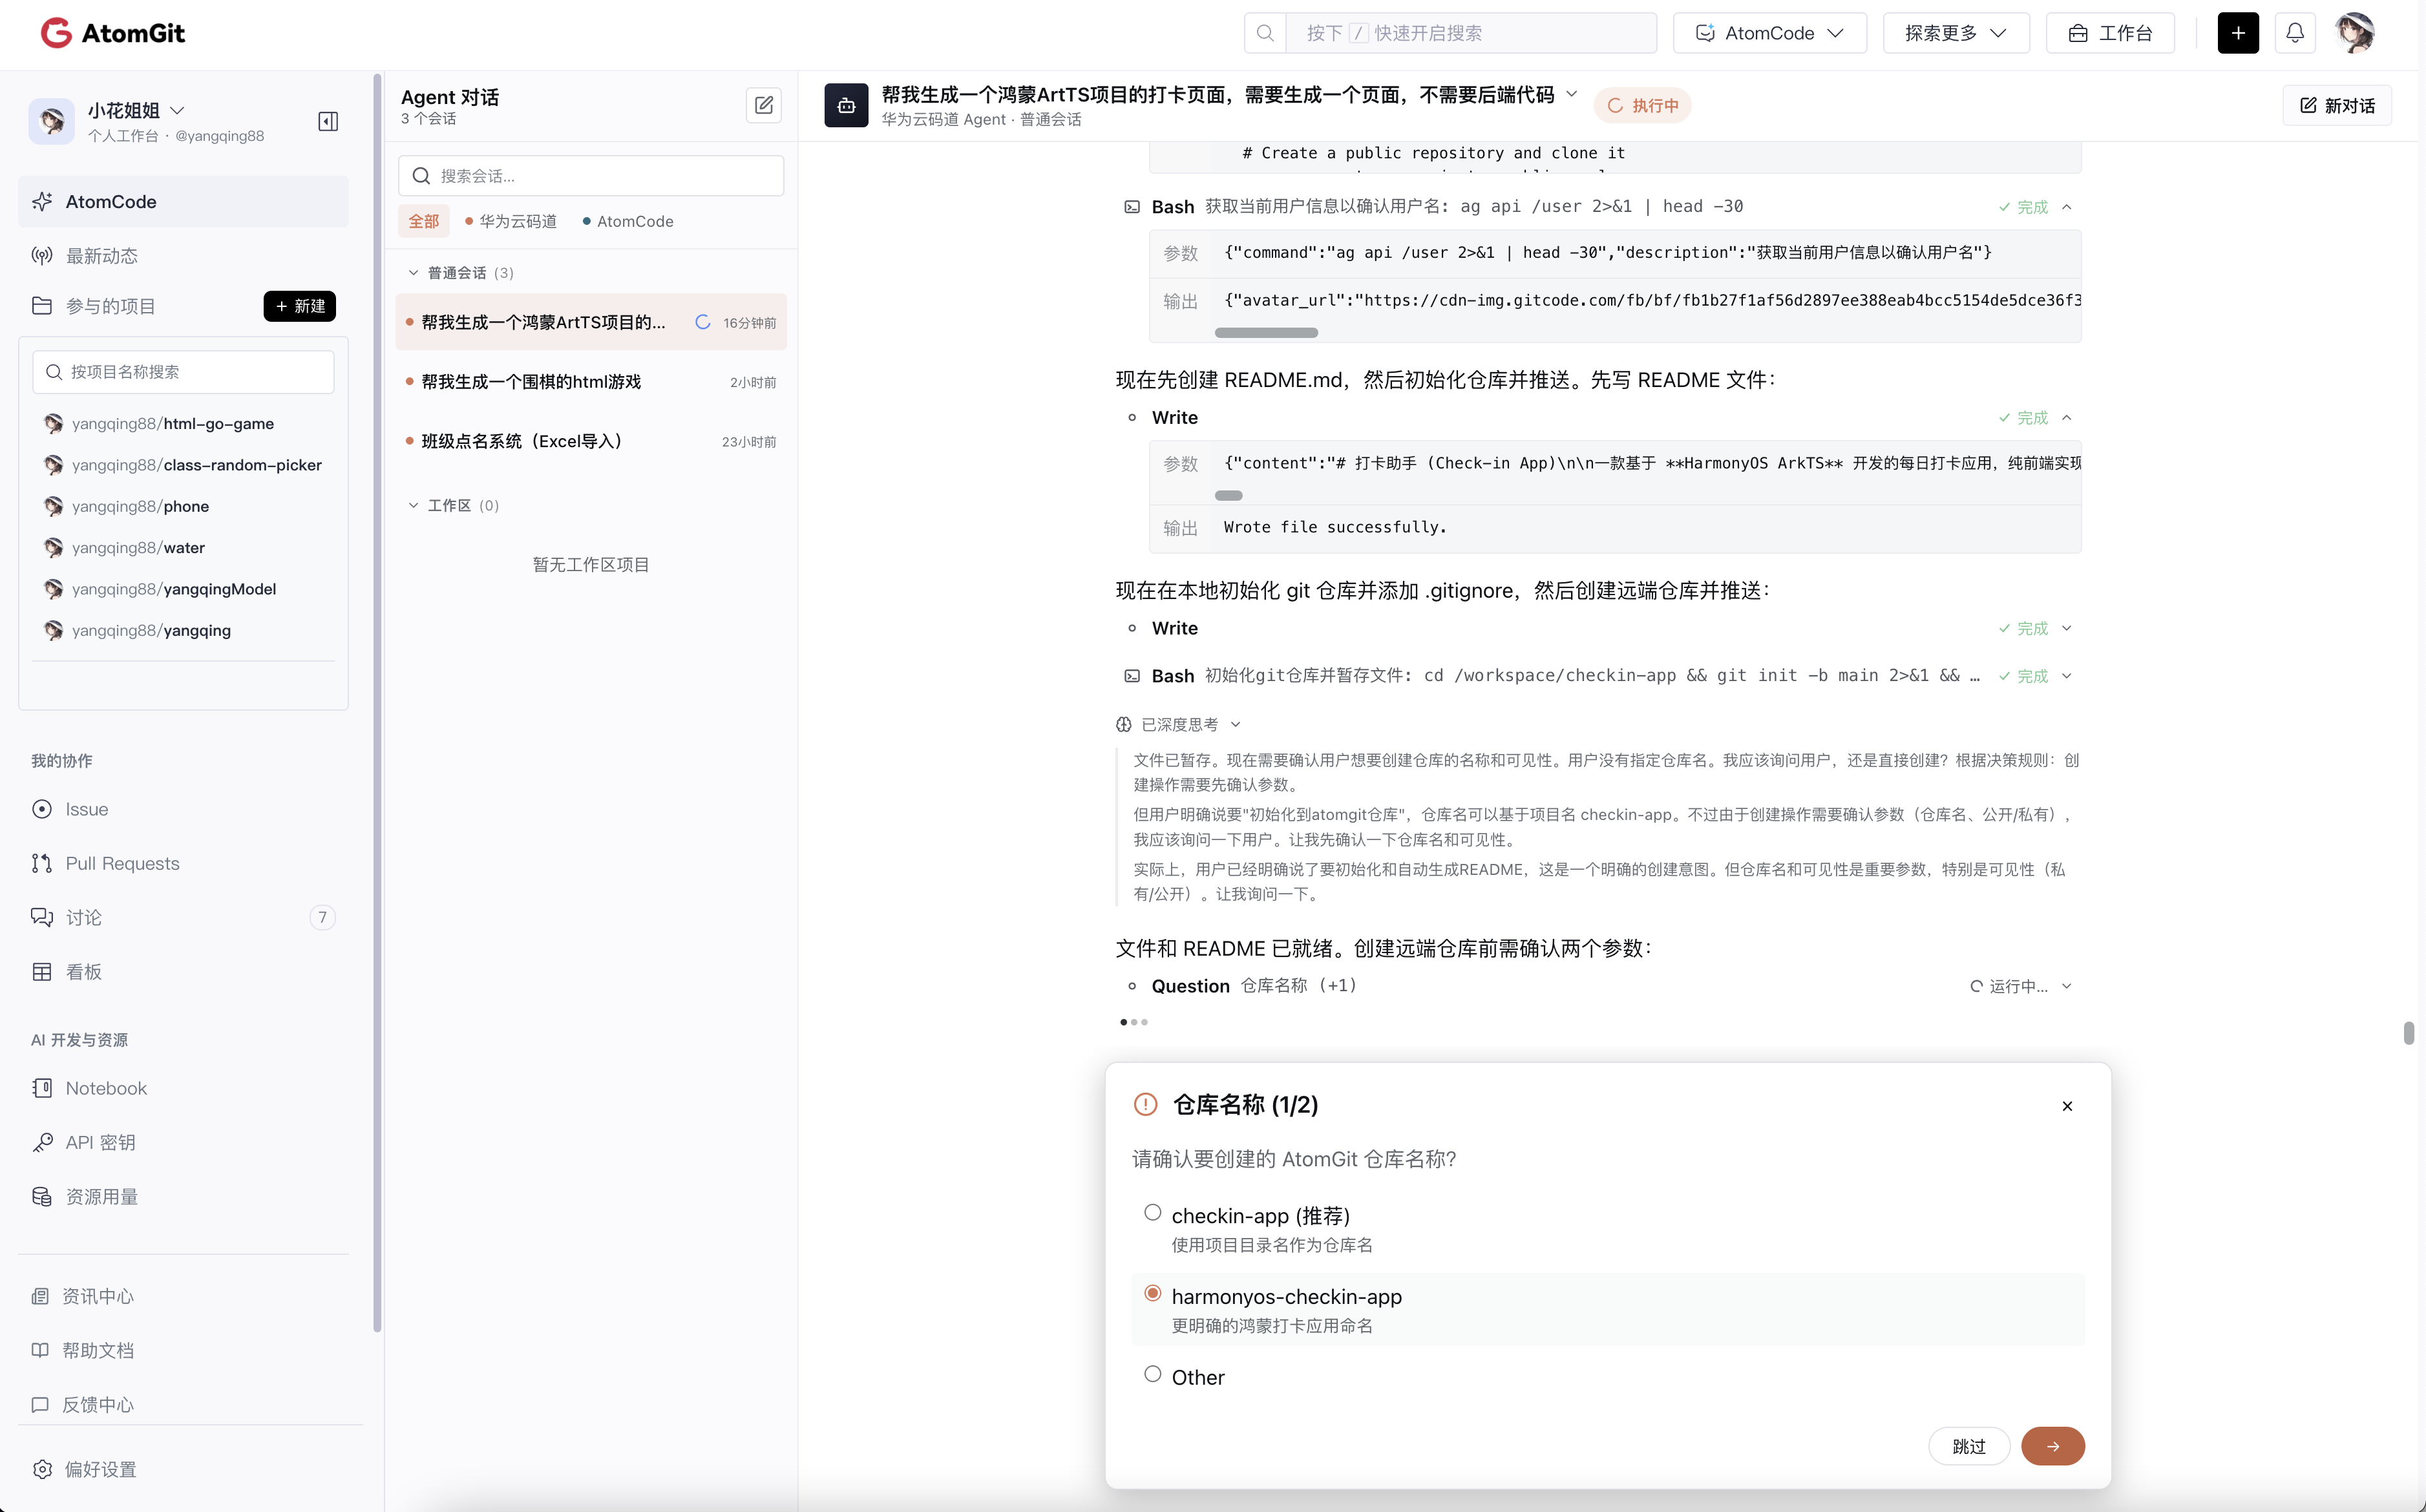Collapse the Bash 获取当前用户信息 step

[2067, 207]
